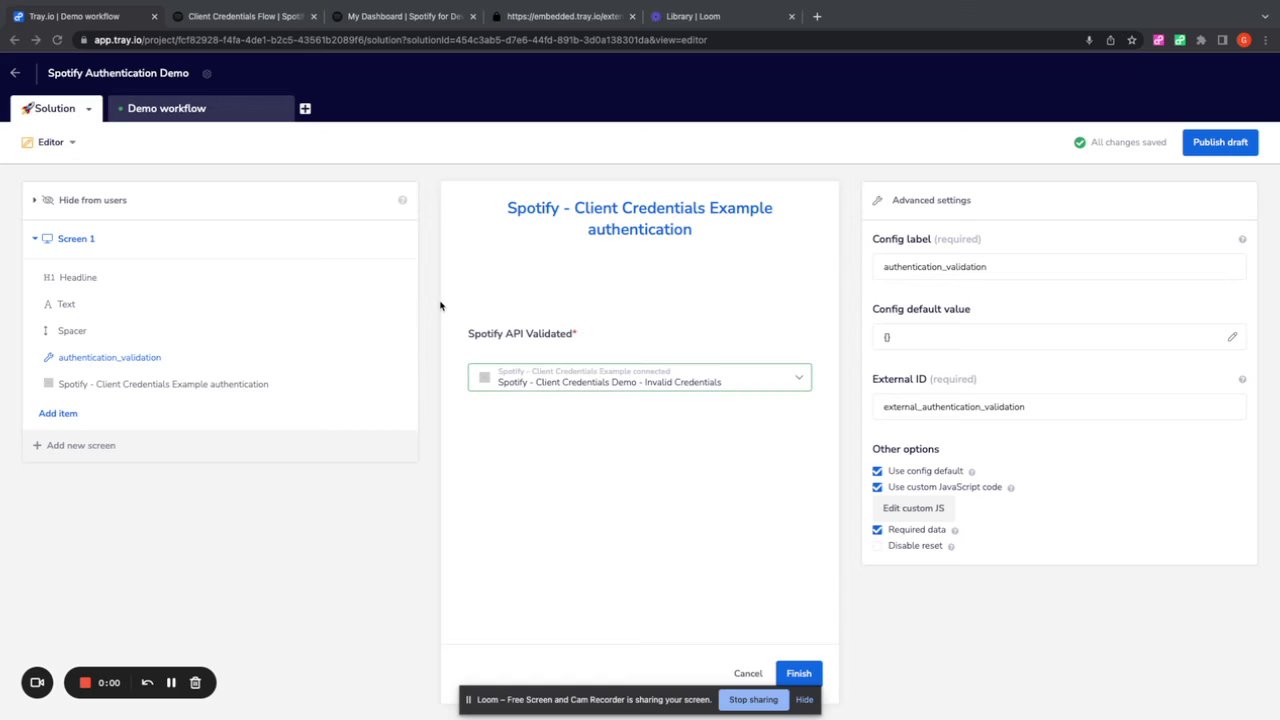Image resolution: width=1280 pixels, height=720 pixels.
Task: Uncheck Use custom JavaScript code
Action: tap(878, 487)
